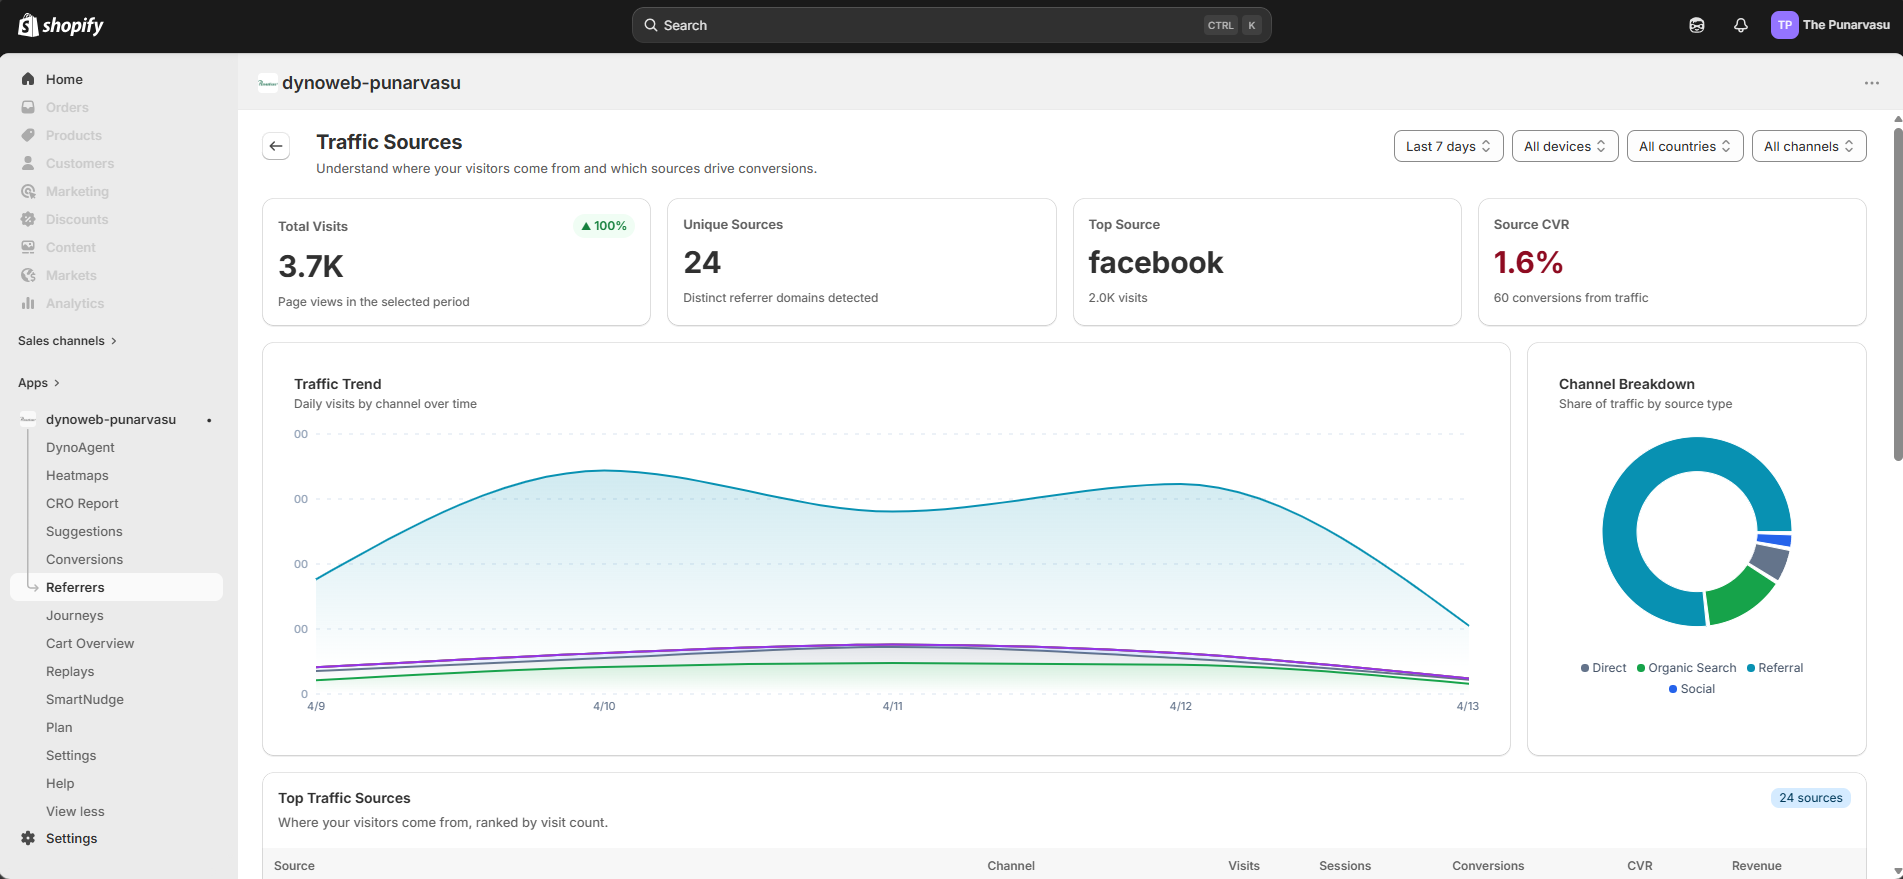Open the Sidekick assistant icon in top bar

pos(1696,25)
